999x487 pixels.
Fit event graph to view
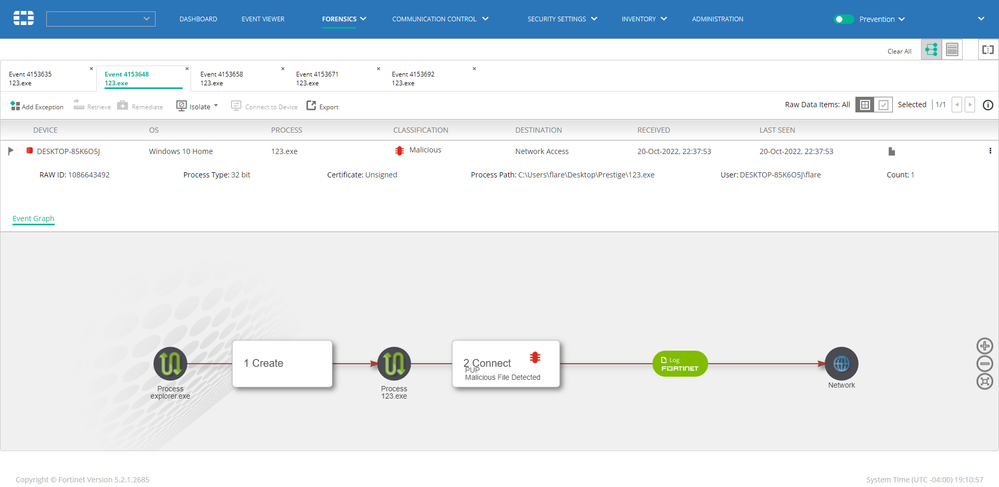(x=984, y=382)
